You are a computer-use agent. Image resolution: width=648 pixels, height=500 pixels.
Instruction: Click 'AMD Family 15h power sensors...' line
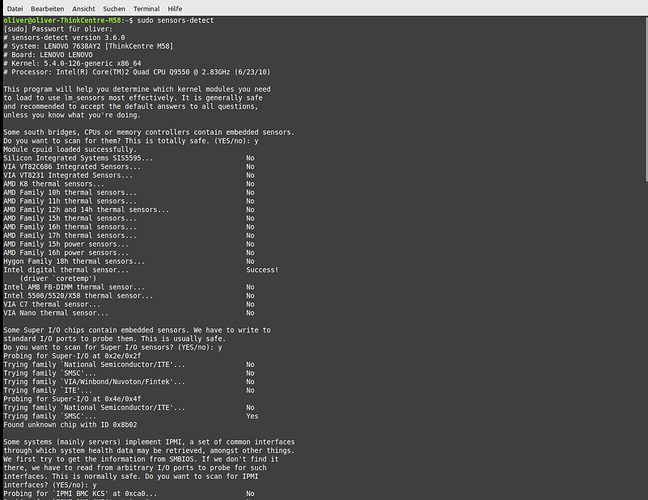coord(66,244)
